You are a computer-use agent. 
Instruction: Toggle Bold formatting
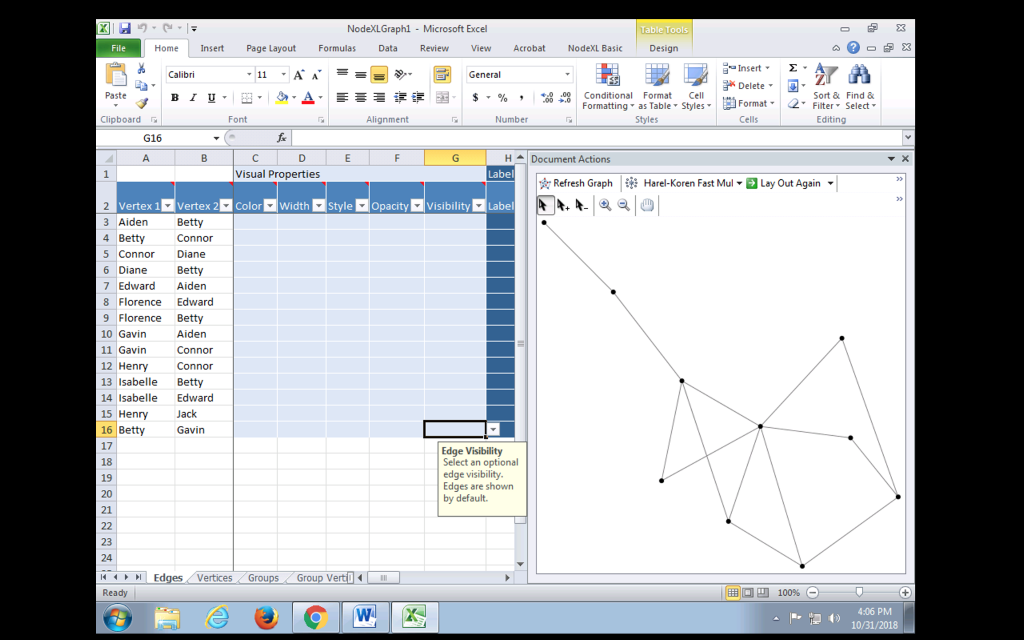click(174, 97)
